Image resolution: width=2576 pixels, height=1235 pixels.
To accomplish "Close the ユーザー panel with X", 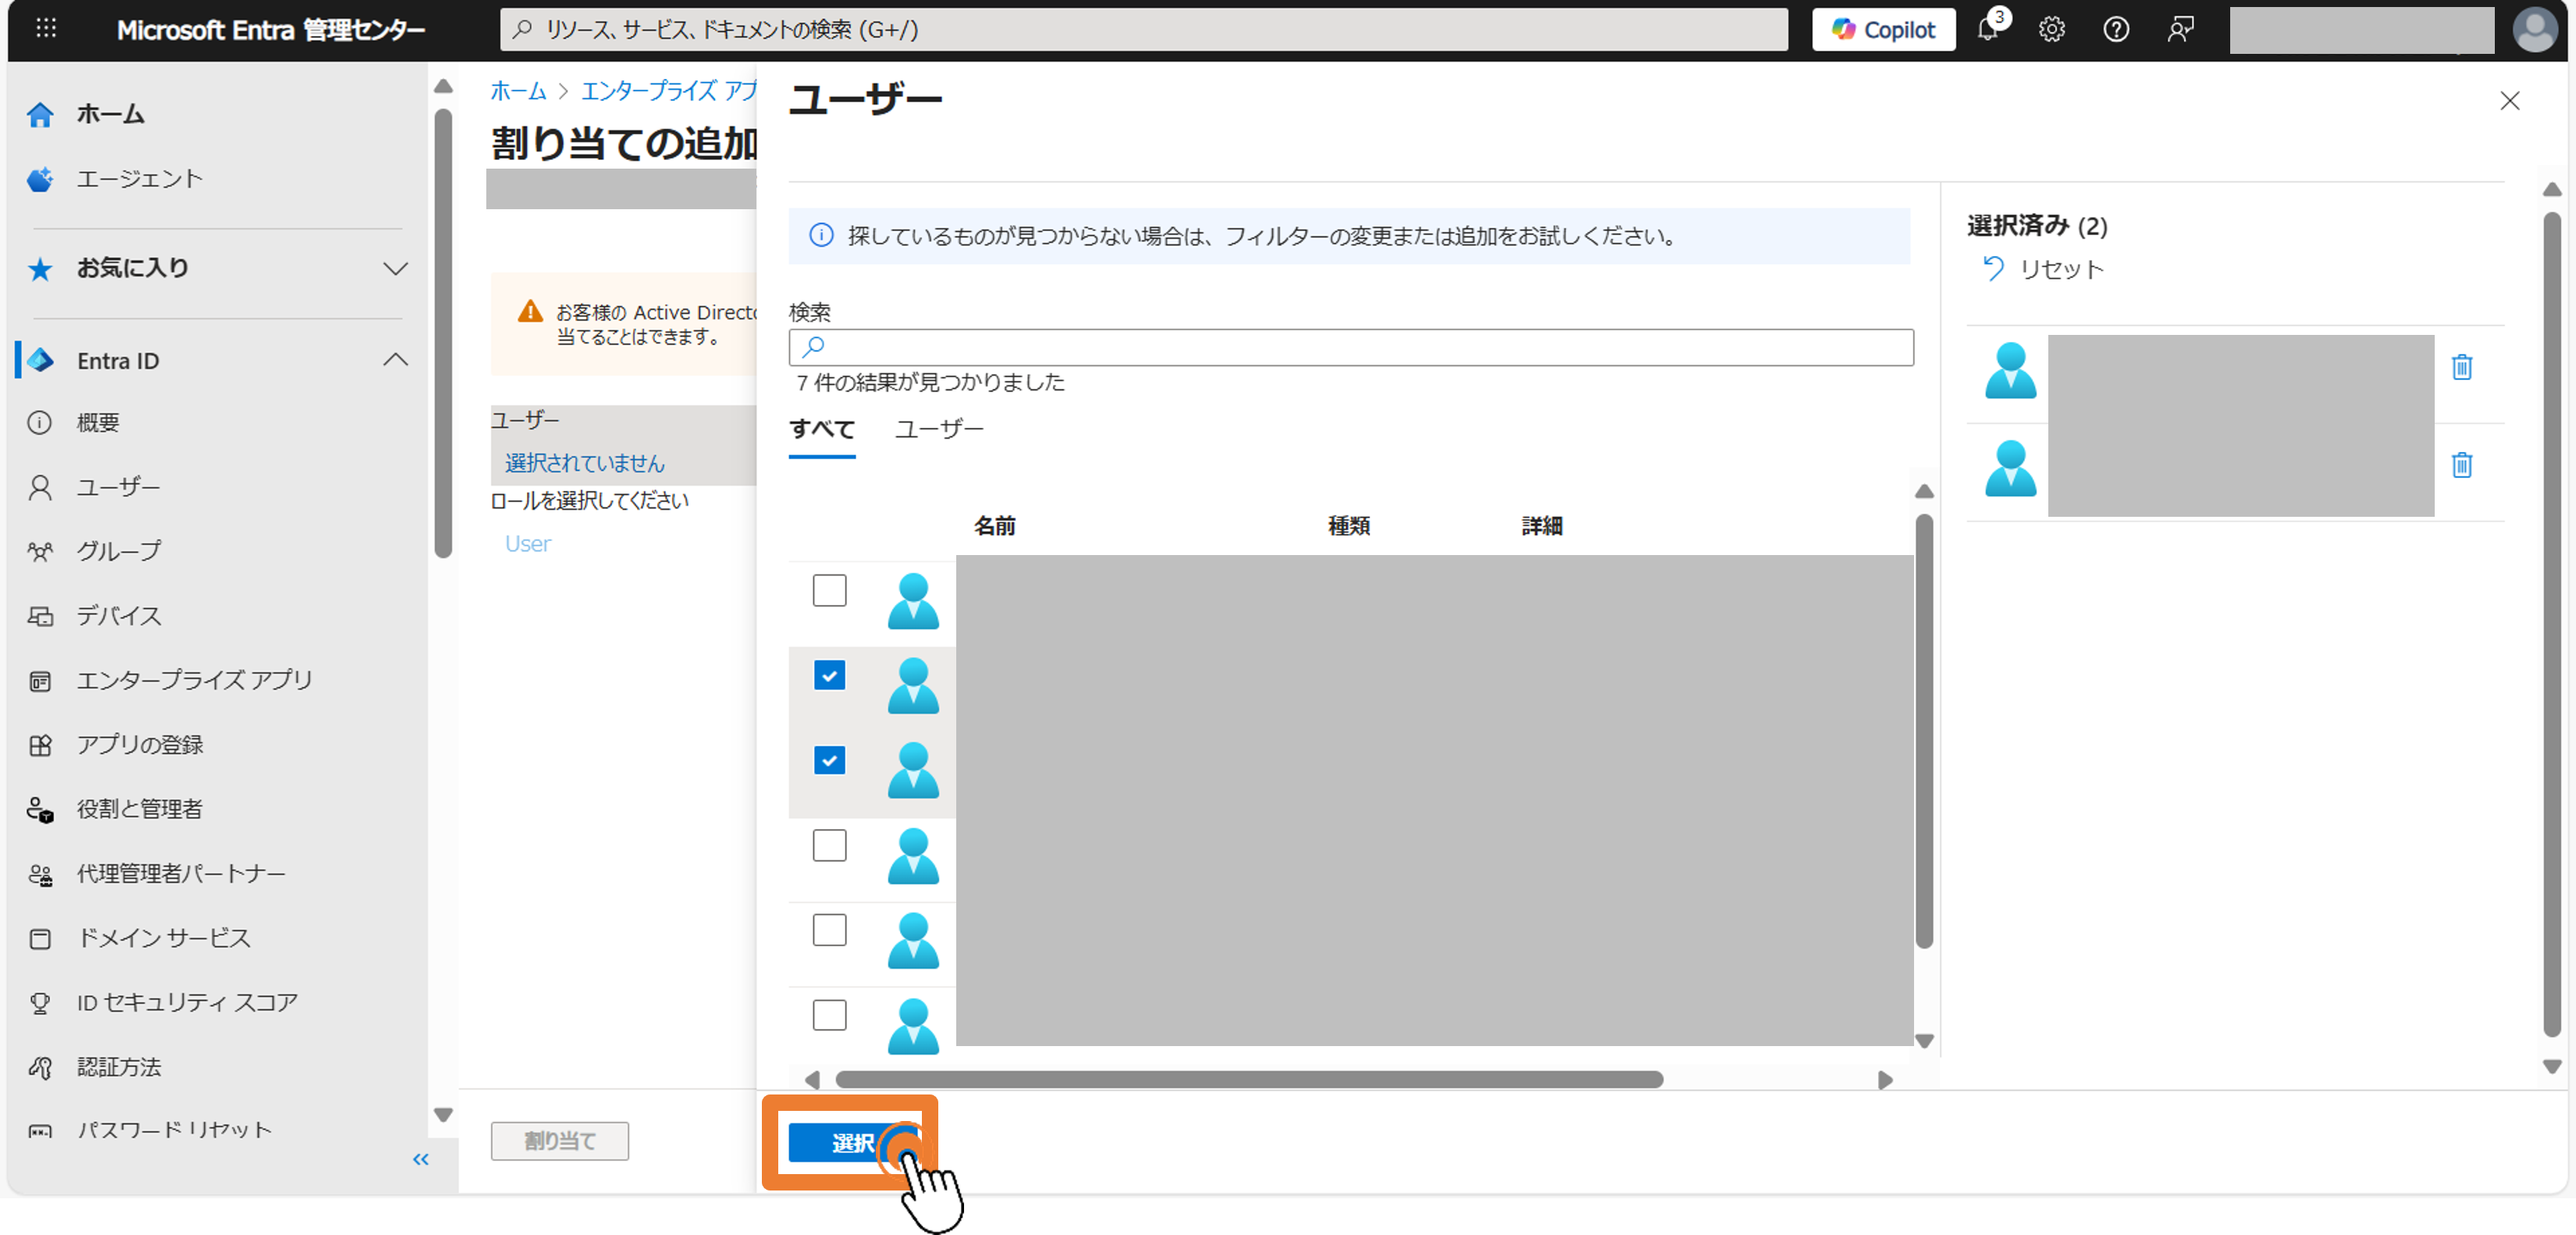I will click(x=2510, y=101).
